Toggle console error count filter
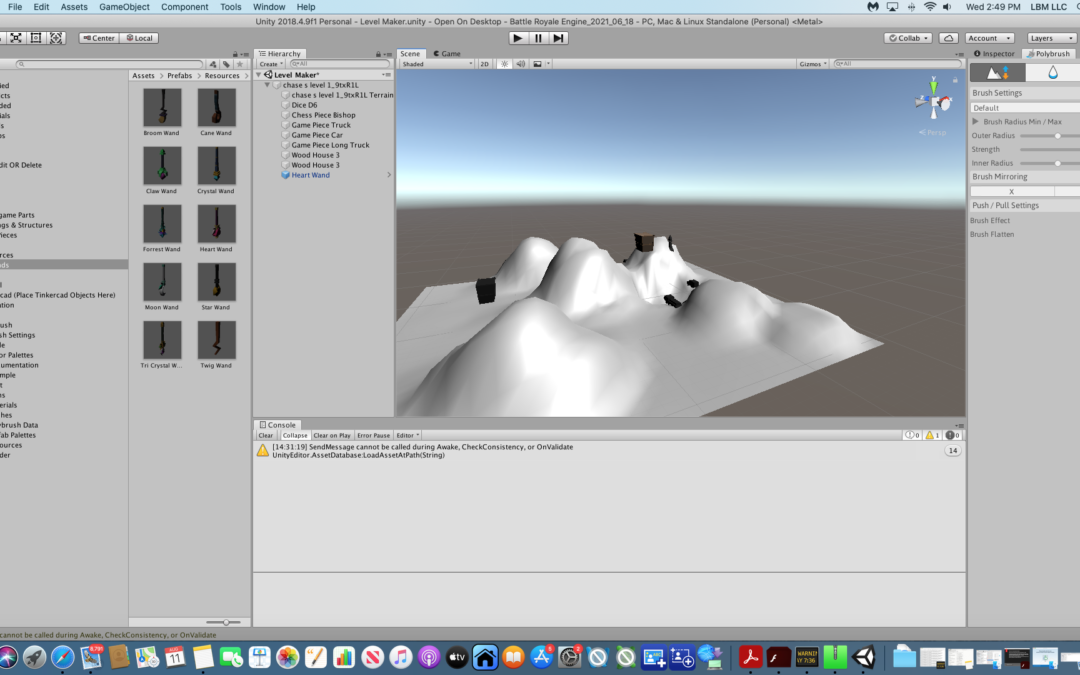The width and height of the screenshot is (1080, 675). click(953, 435)
